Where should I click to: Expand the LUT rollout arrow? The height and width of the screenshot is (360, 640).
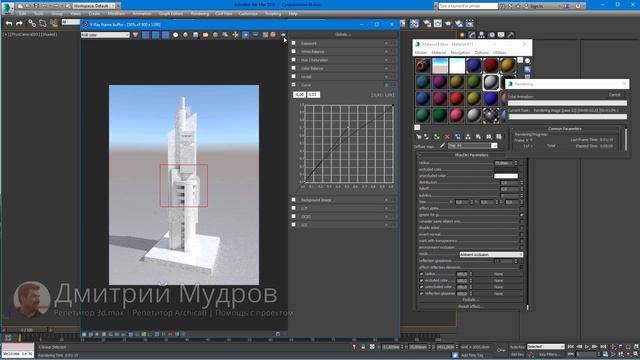point(386,209)
